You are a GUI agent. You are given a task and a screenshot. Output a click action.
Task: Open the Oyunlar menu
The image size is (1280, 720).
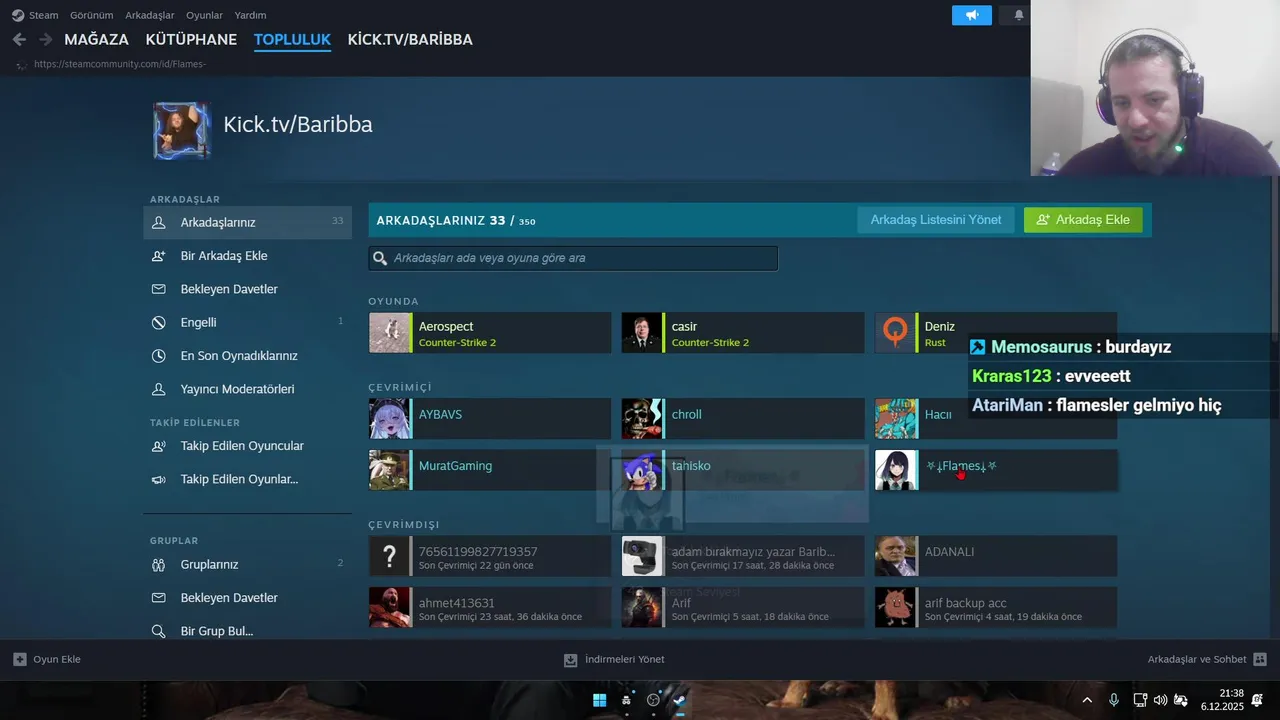coord(204,15)
